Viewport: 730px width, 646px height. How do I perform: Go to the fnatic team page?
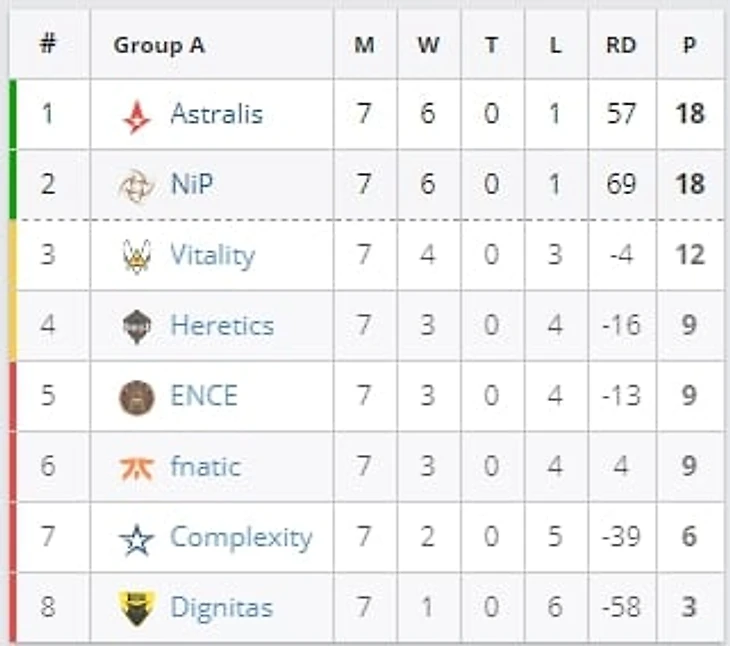click(206, 467)
